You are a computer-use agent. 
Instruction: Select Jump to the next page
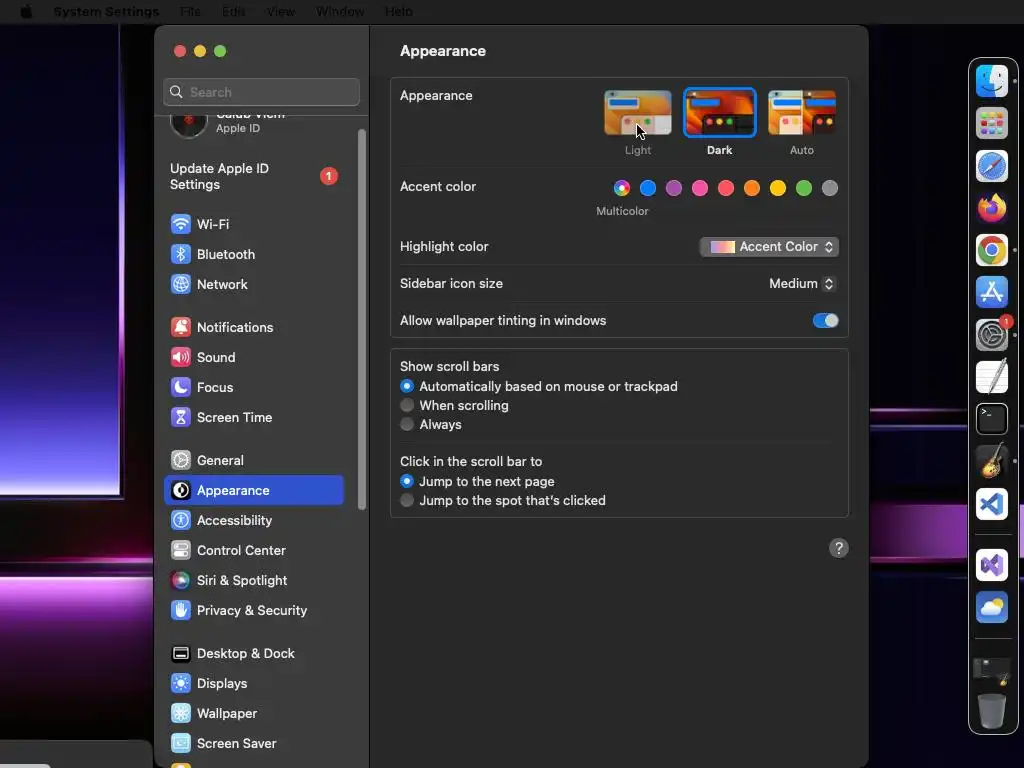pyautogui.click(x=407, y=481)
